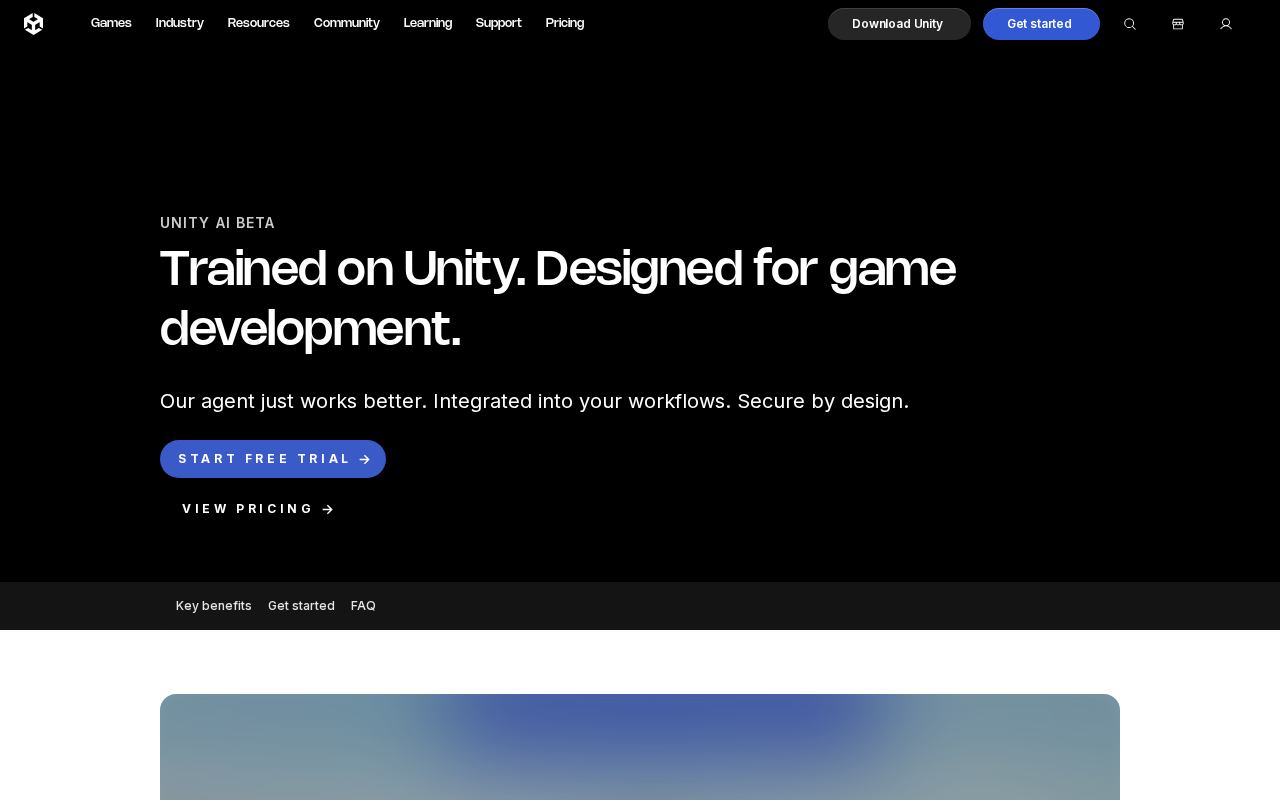Viewport: 1280px width, 800px height.
Task: Jump to Key benefits section
Action: tap(214, 606)
